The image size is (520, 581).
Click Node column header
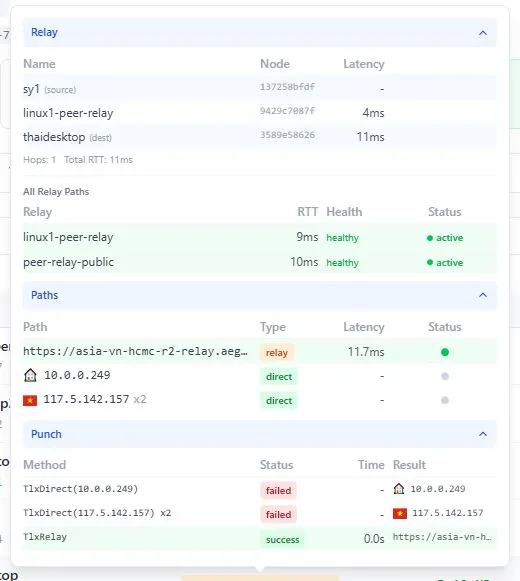(x=275, y=64)
